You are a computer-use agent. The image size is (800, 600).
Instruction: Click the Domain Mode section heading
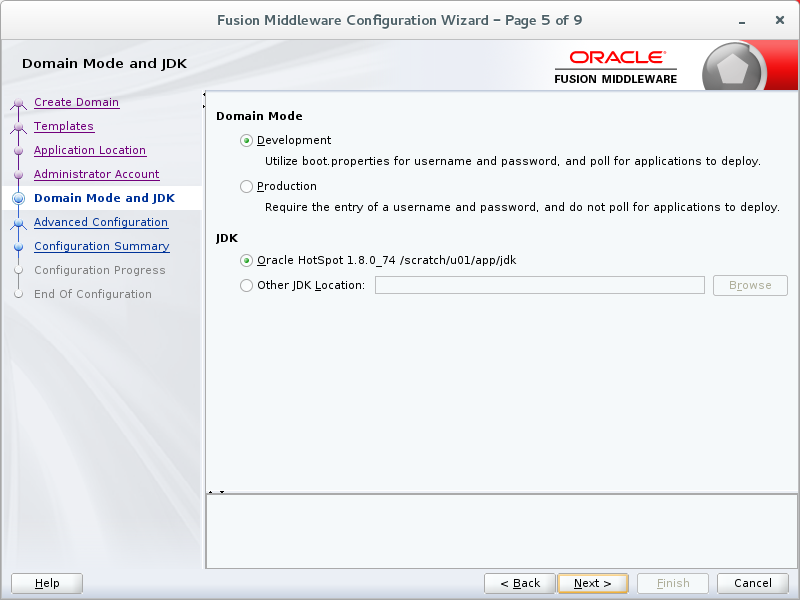click(259, 116)
